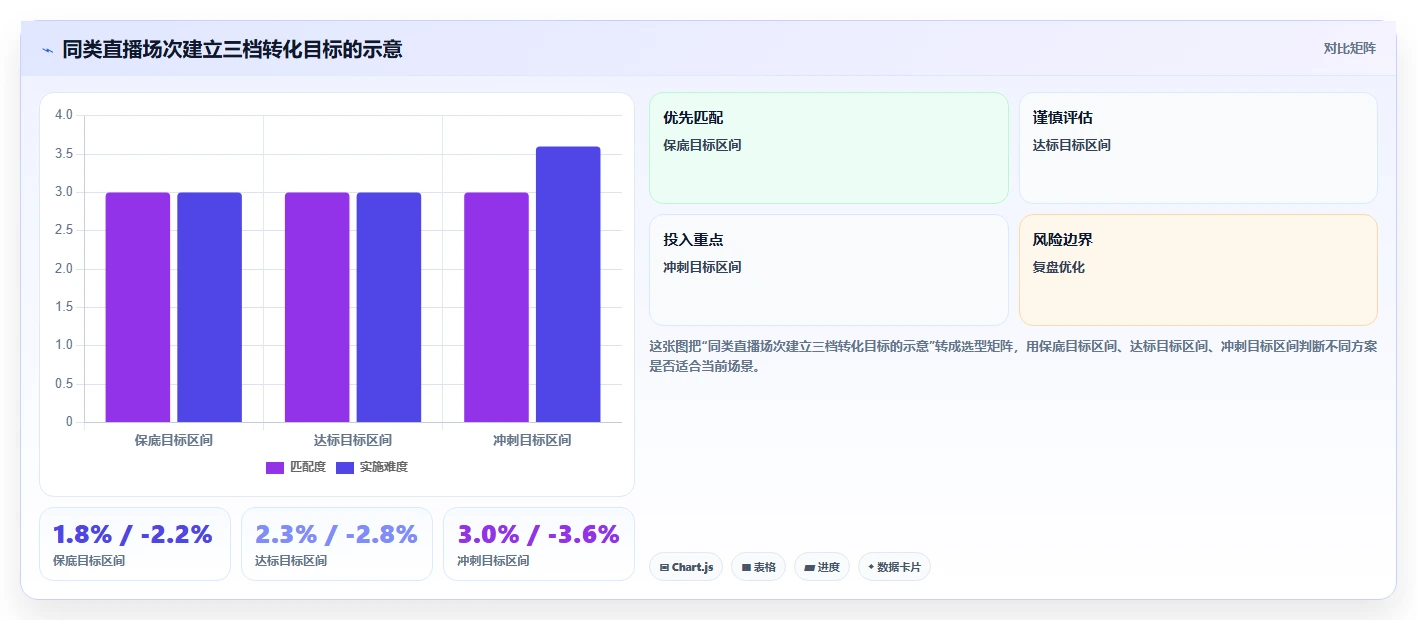Click the tall blue 实施难度 bar for 冲刺目标区间

[x=568, y=284]
